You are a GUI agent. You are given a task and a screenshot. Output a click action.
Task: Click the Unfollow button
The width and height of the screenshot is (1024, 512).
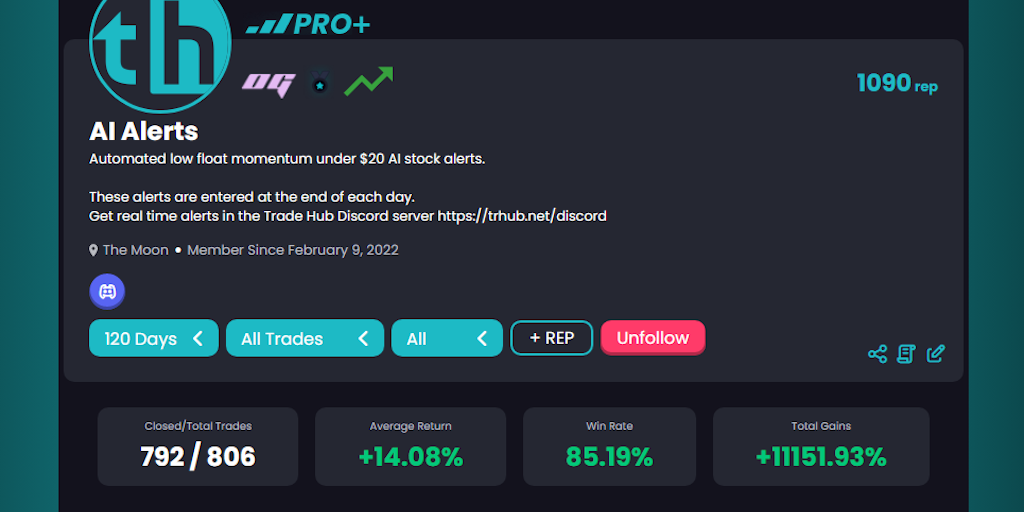pos(653,337)
